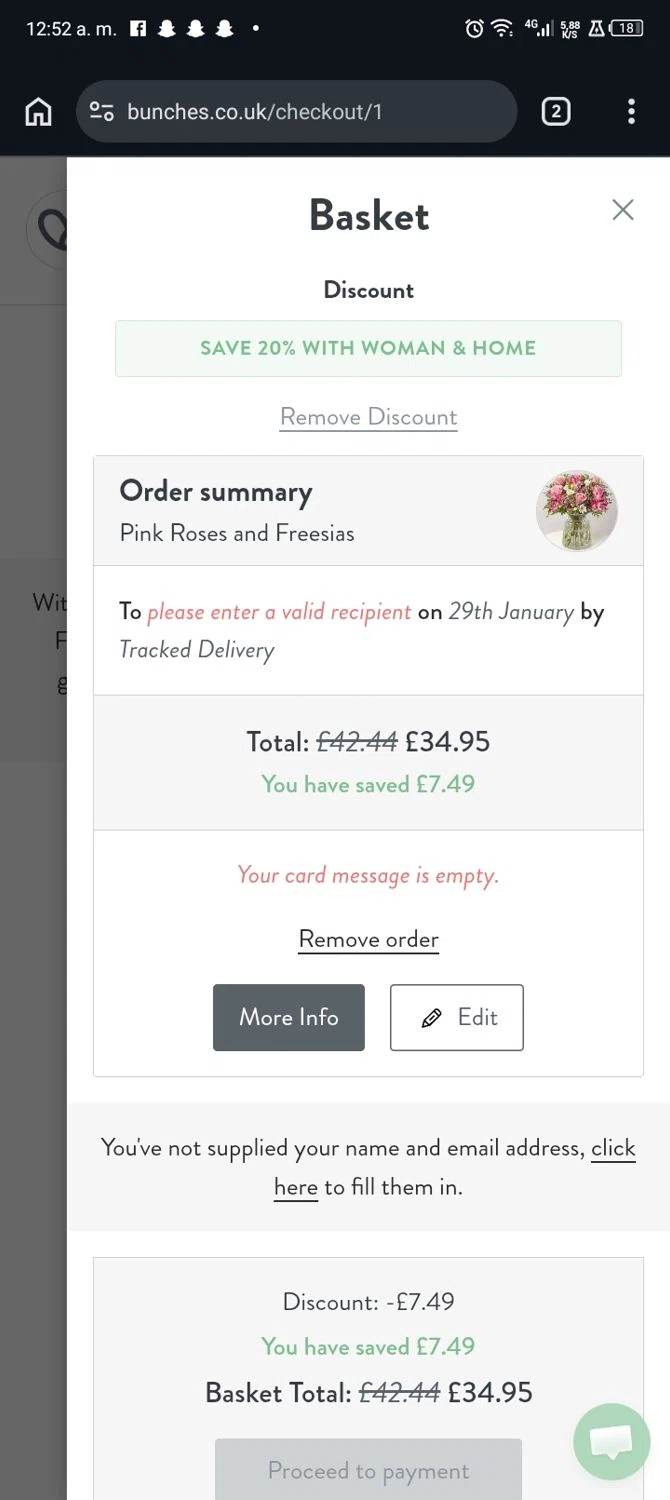Tap 'please enter a valid recipient' text

279,612
